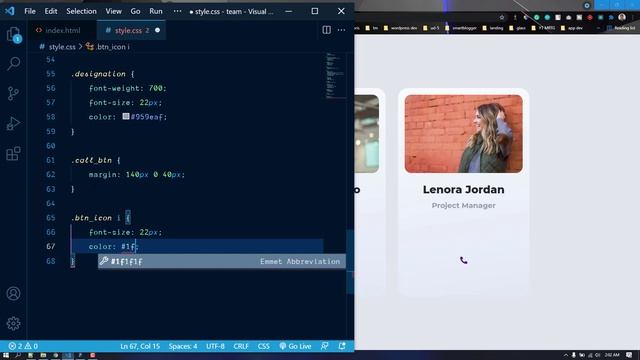Open the Accounts menu icon

point(13,293)
